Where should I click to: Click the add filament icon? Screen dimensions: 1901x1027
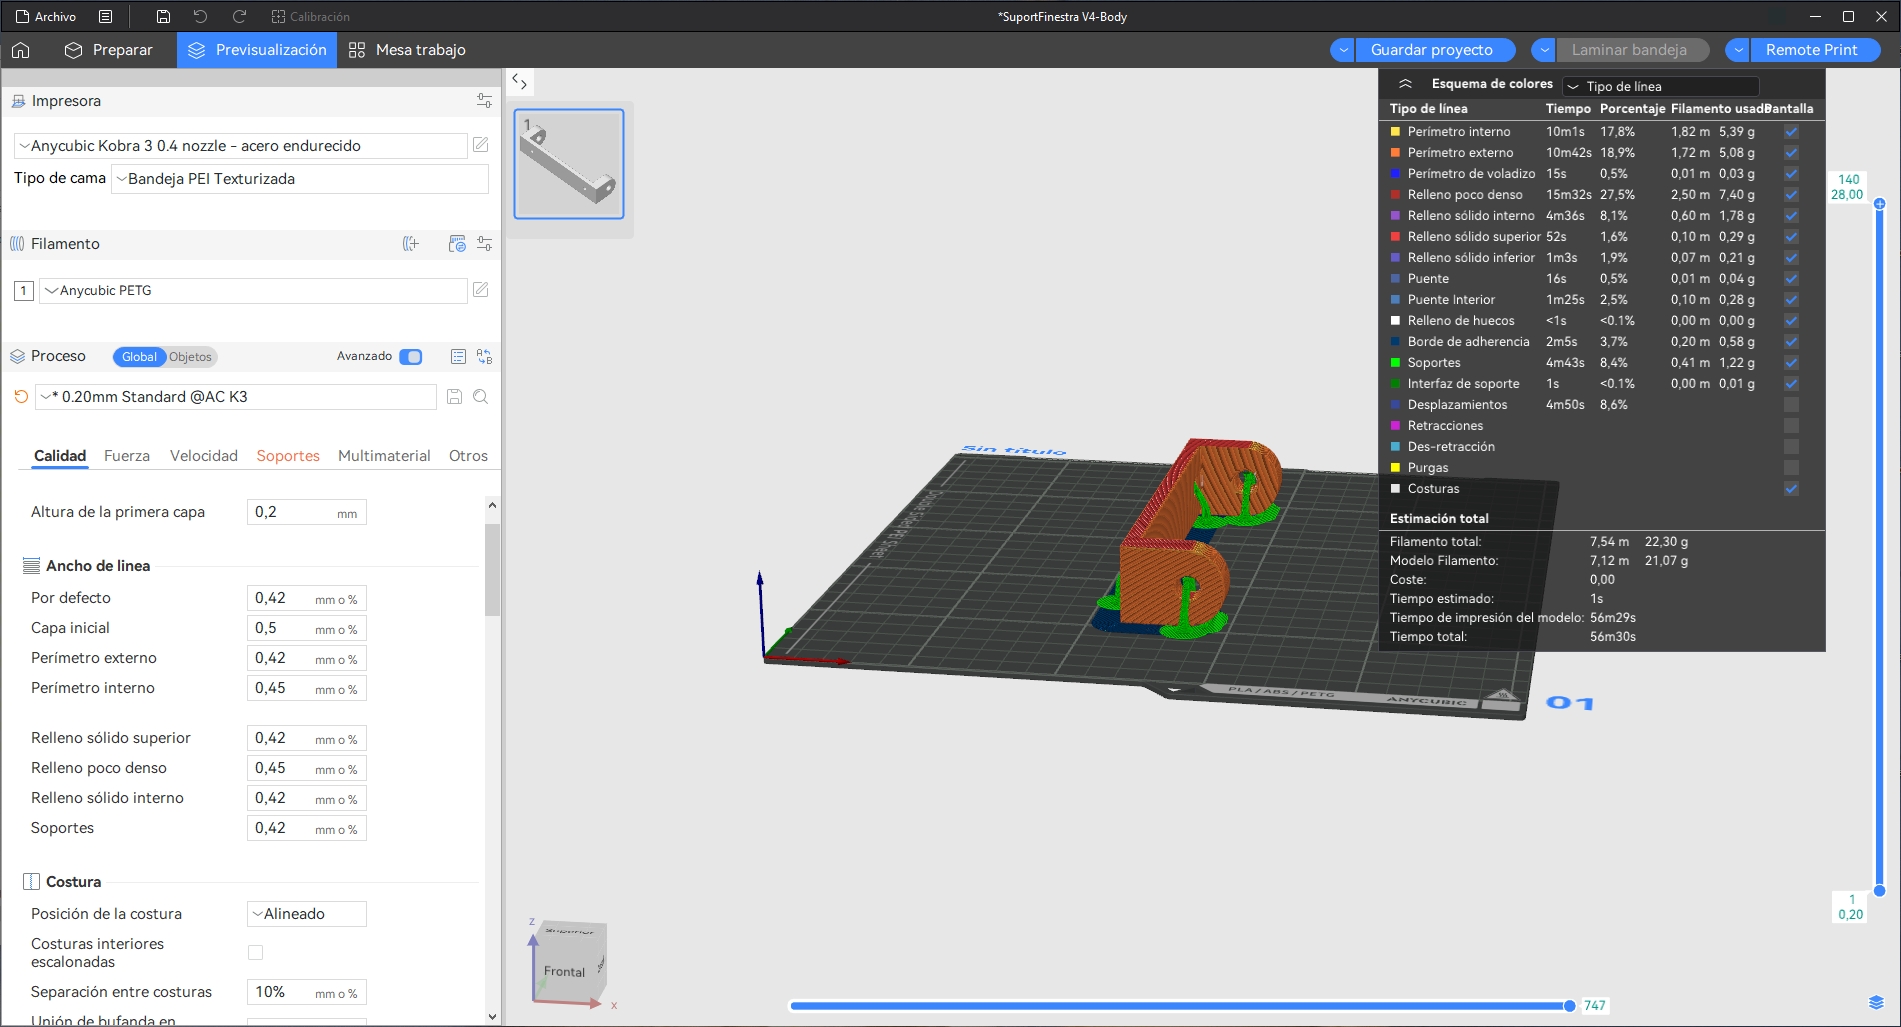[410, 244]
